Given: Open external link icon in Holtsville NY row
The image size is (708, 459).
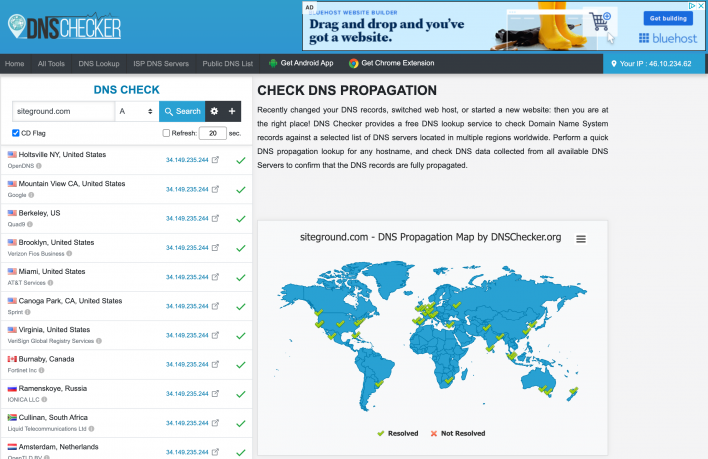Looking at the screenshot, I should [x=215, y=160].
